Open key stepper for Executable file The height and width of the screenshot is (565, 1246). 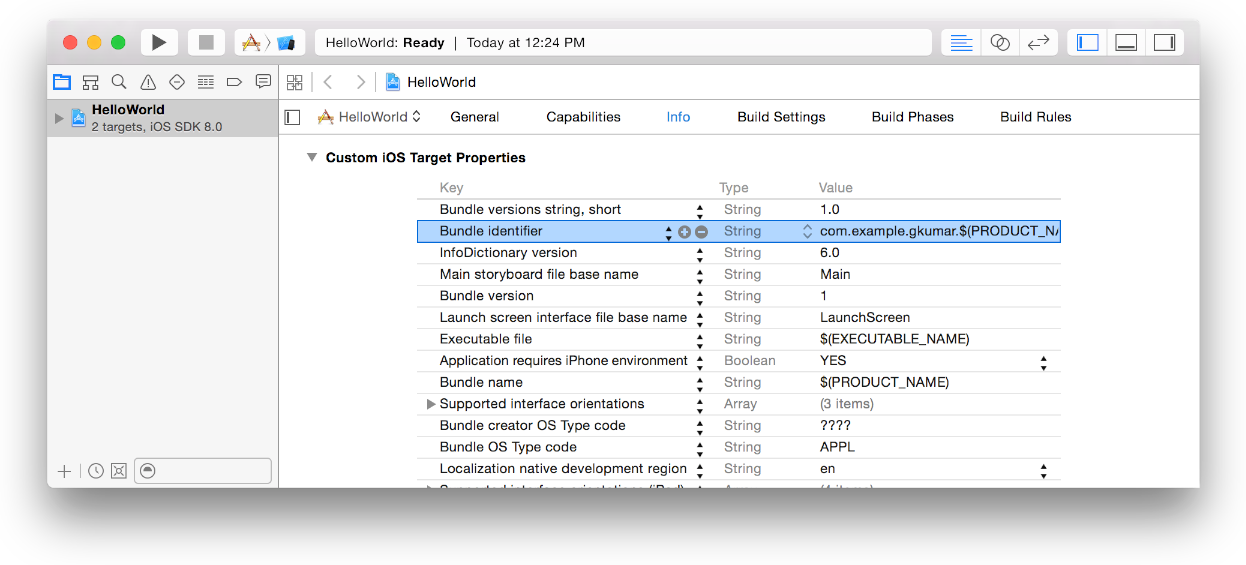coord(700,340)
